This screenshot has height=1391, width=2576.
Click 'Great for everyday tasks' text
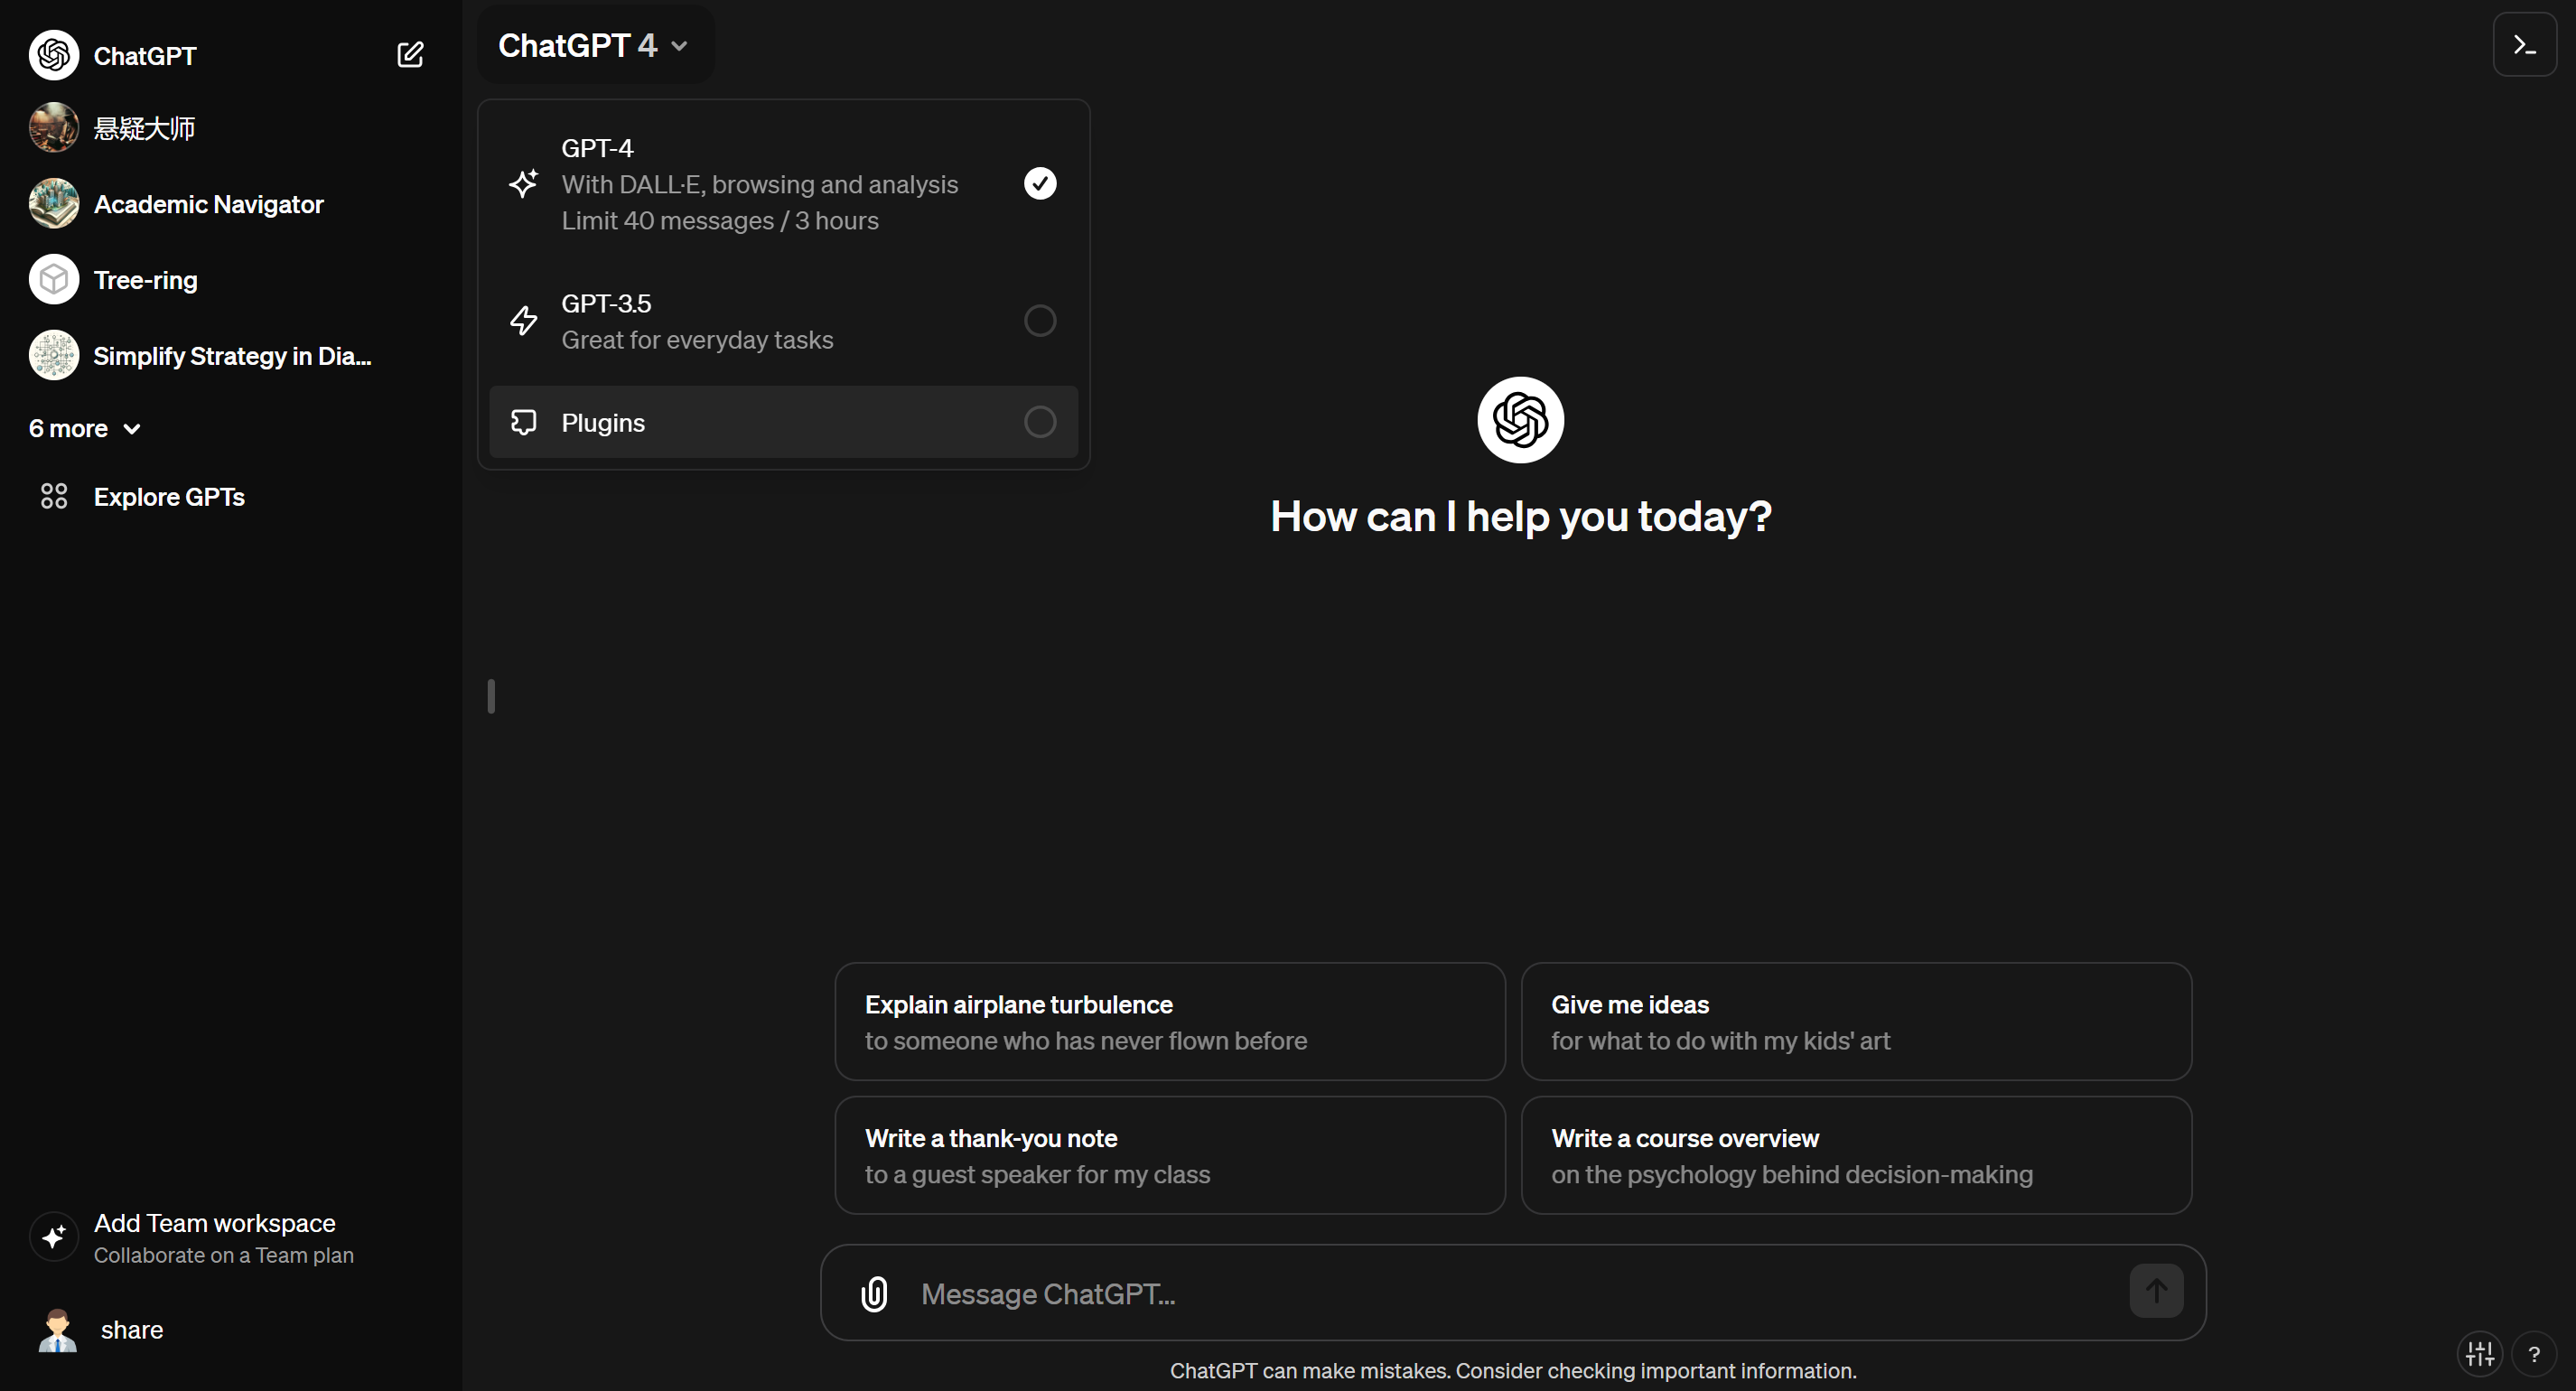click(x=697, y=340)
